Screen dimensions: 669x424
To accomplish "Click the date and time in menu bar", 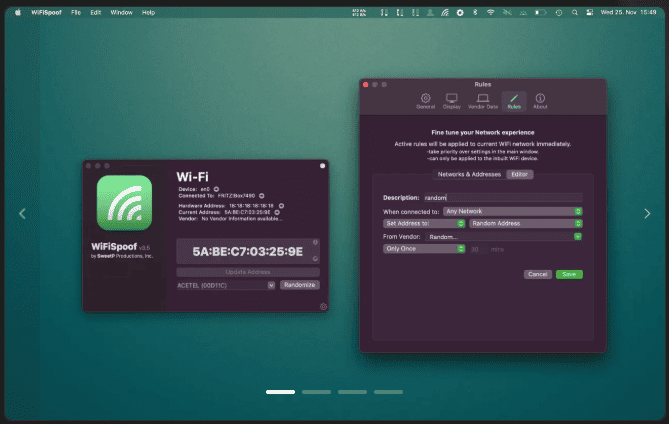I will pos(628,12).
